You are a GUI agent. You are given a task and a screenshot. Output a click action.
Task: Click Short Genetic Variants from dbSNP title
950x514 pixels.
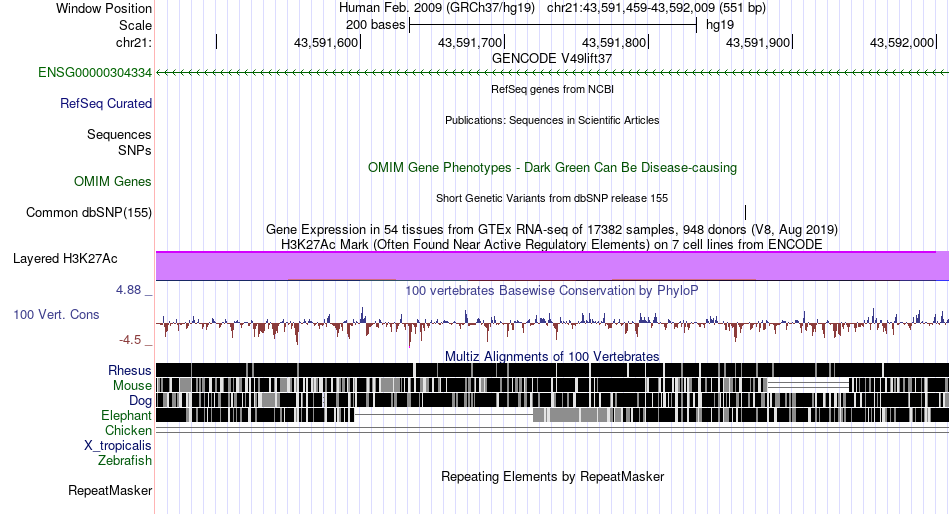click(x=552, y=198)
